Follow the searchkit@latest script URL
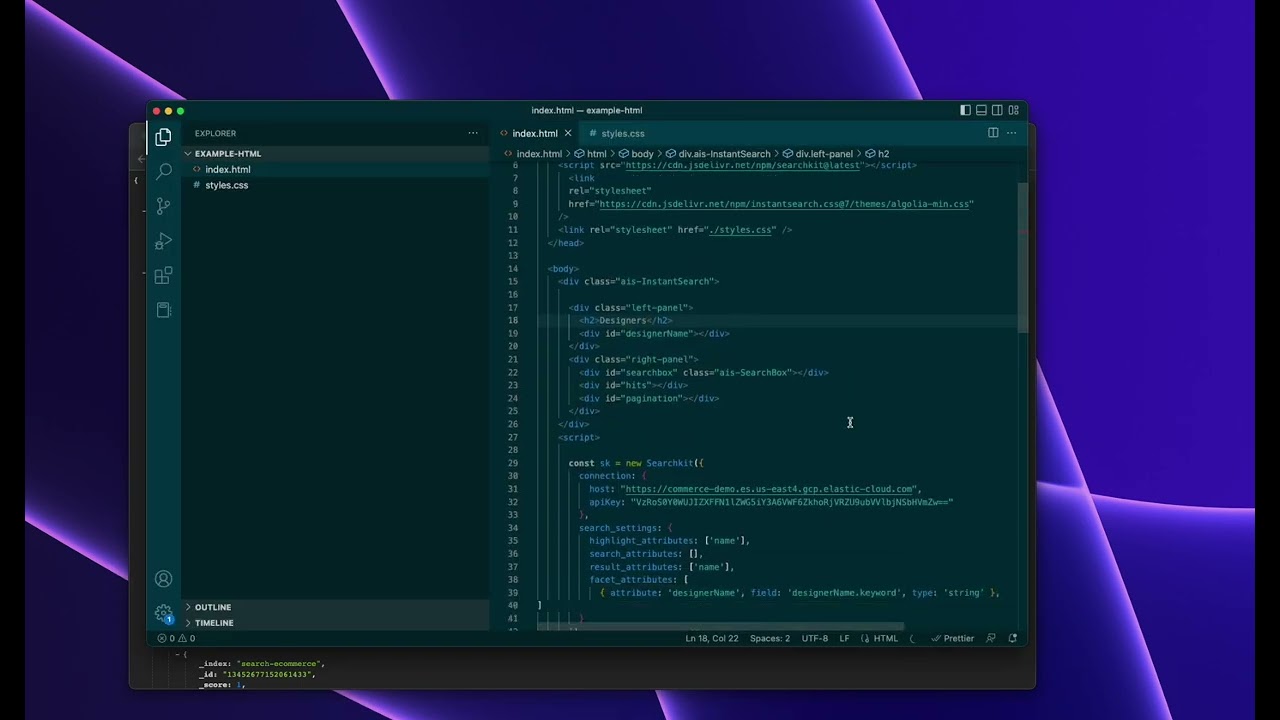Image resolution: width=1280 pixels, height=720 pixels. point(743,166)
